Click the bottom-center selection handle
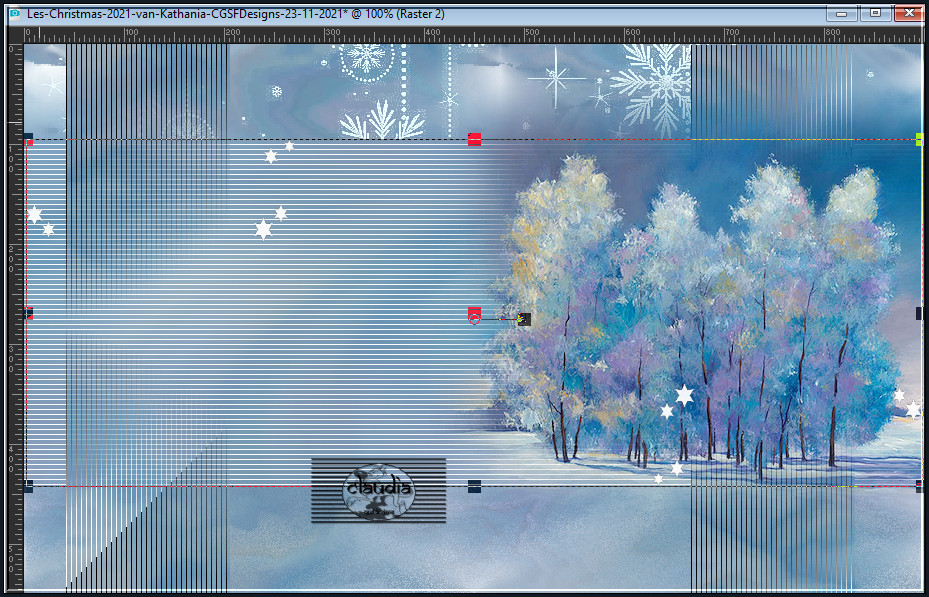Screen dimensions: 929x597 point(474,486)
